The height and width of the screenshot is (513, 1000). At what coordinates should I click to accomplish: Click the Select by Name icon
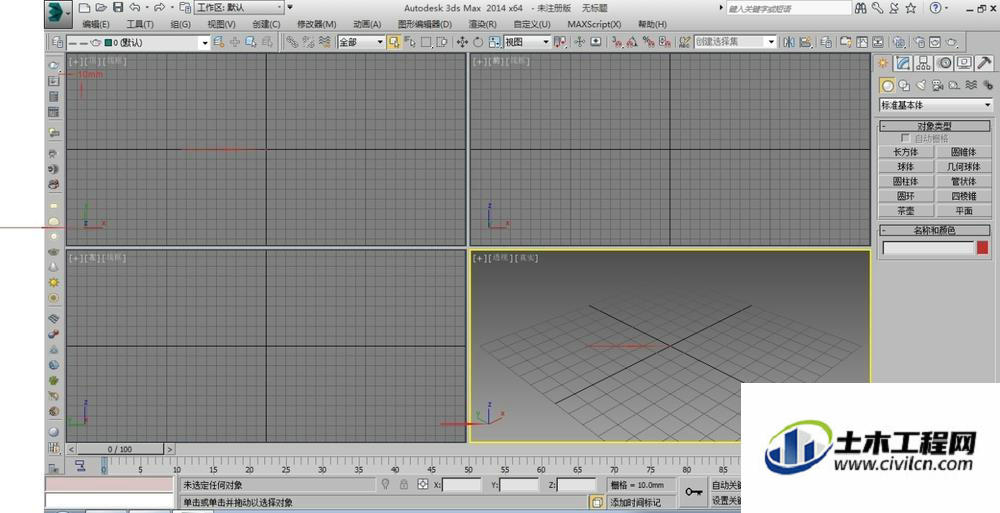coord(409,42)
